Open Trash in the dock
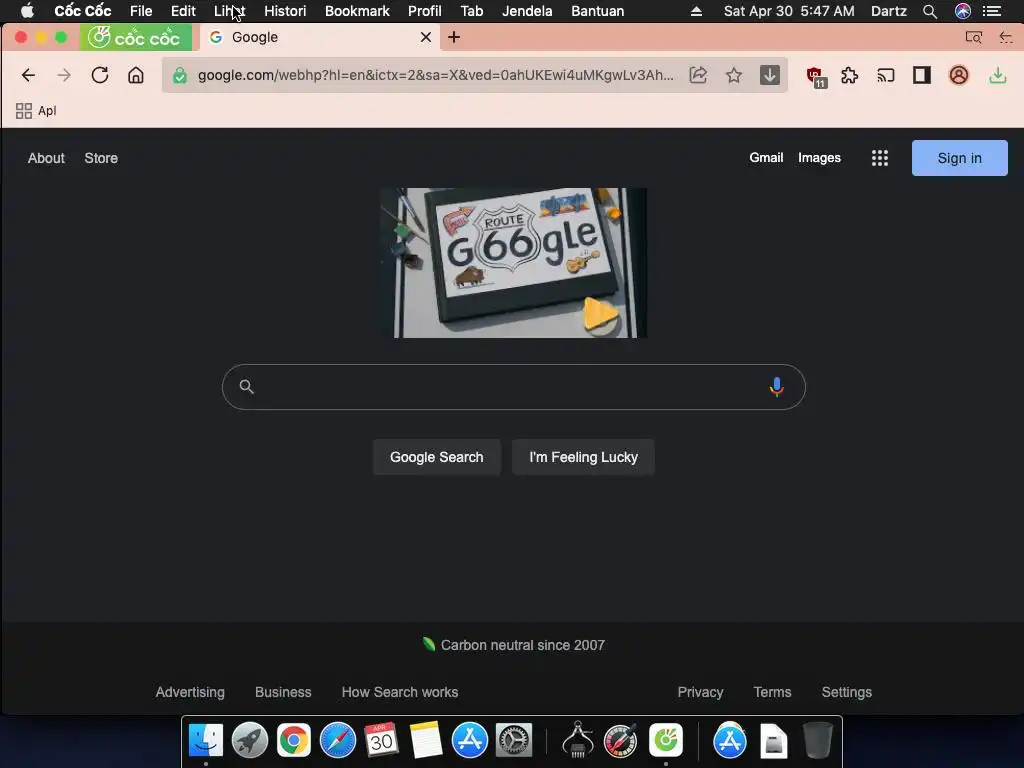 click(817, 740)
